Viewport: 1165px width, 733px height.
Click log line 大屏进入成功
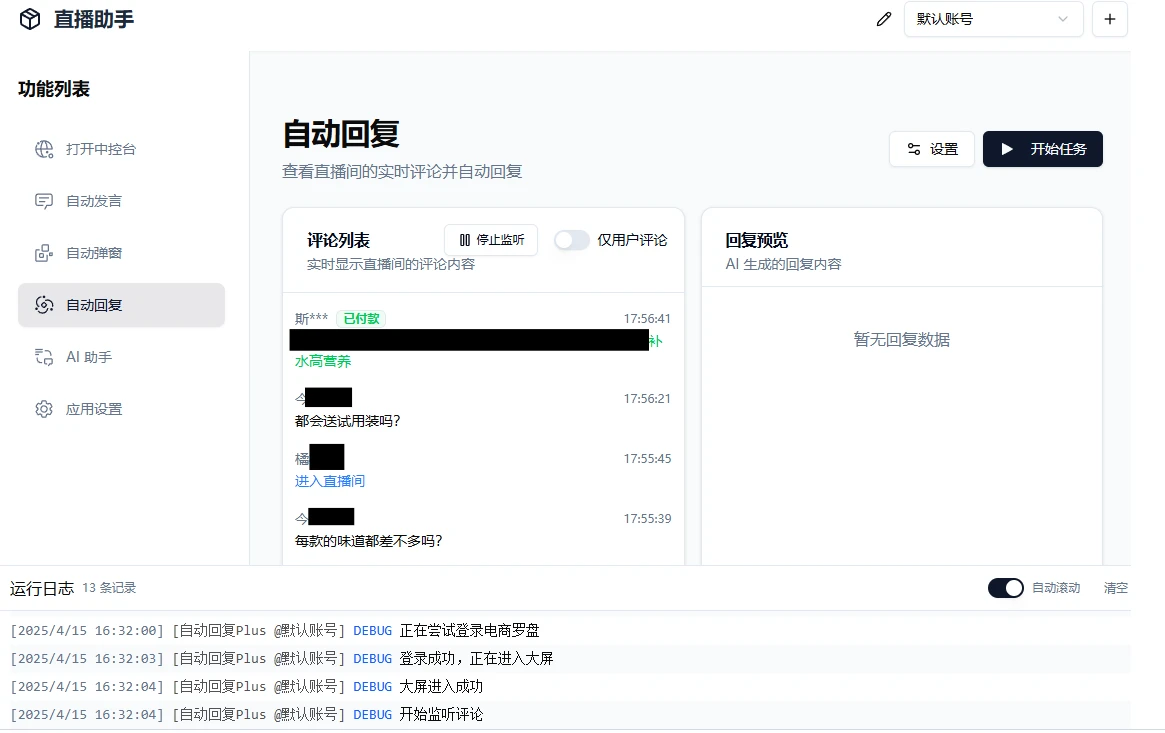click(441, 687)
